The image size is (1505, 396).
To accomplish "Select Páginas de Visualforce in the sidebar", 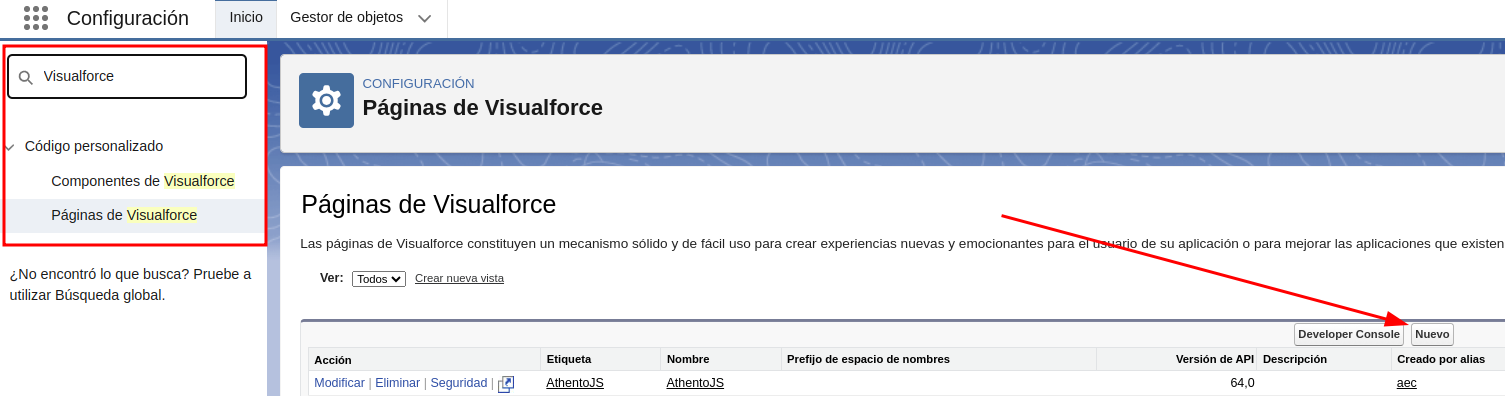I will [x=124, y=215].
